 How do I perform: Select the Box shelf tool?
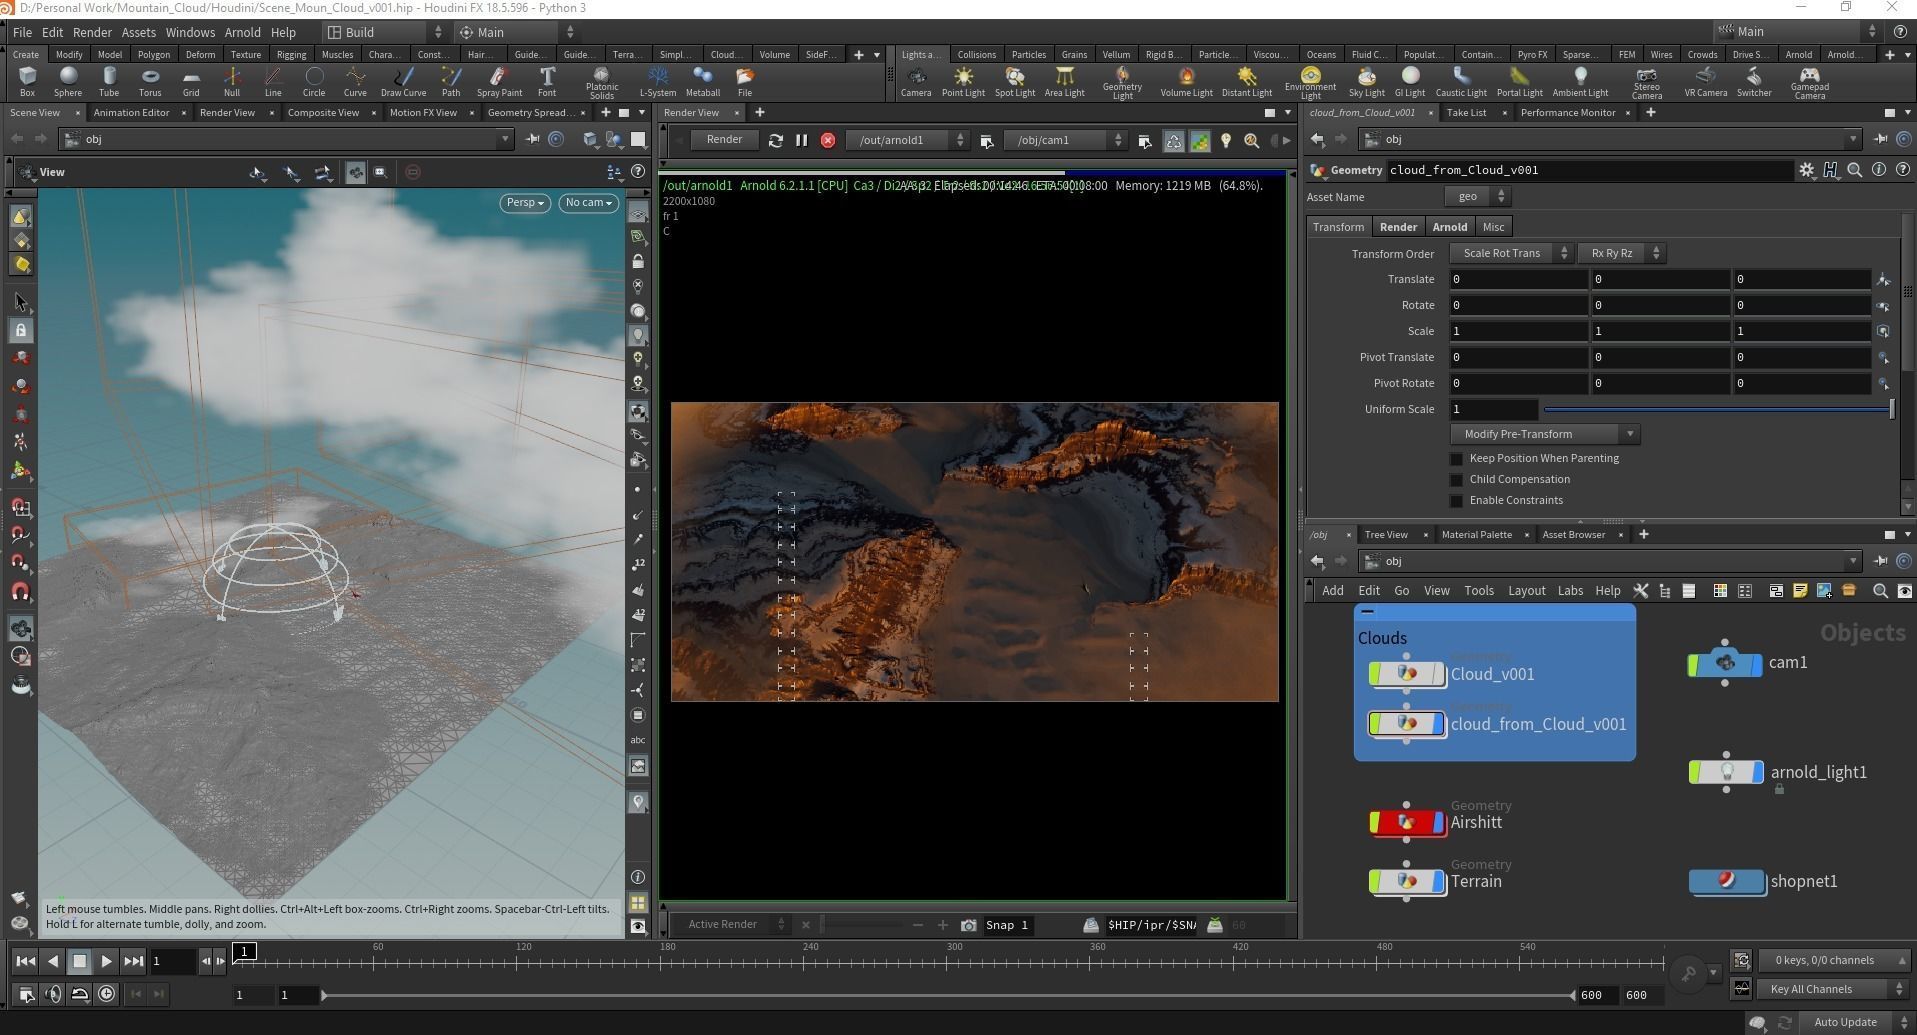point(27,81)
